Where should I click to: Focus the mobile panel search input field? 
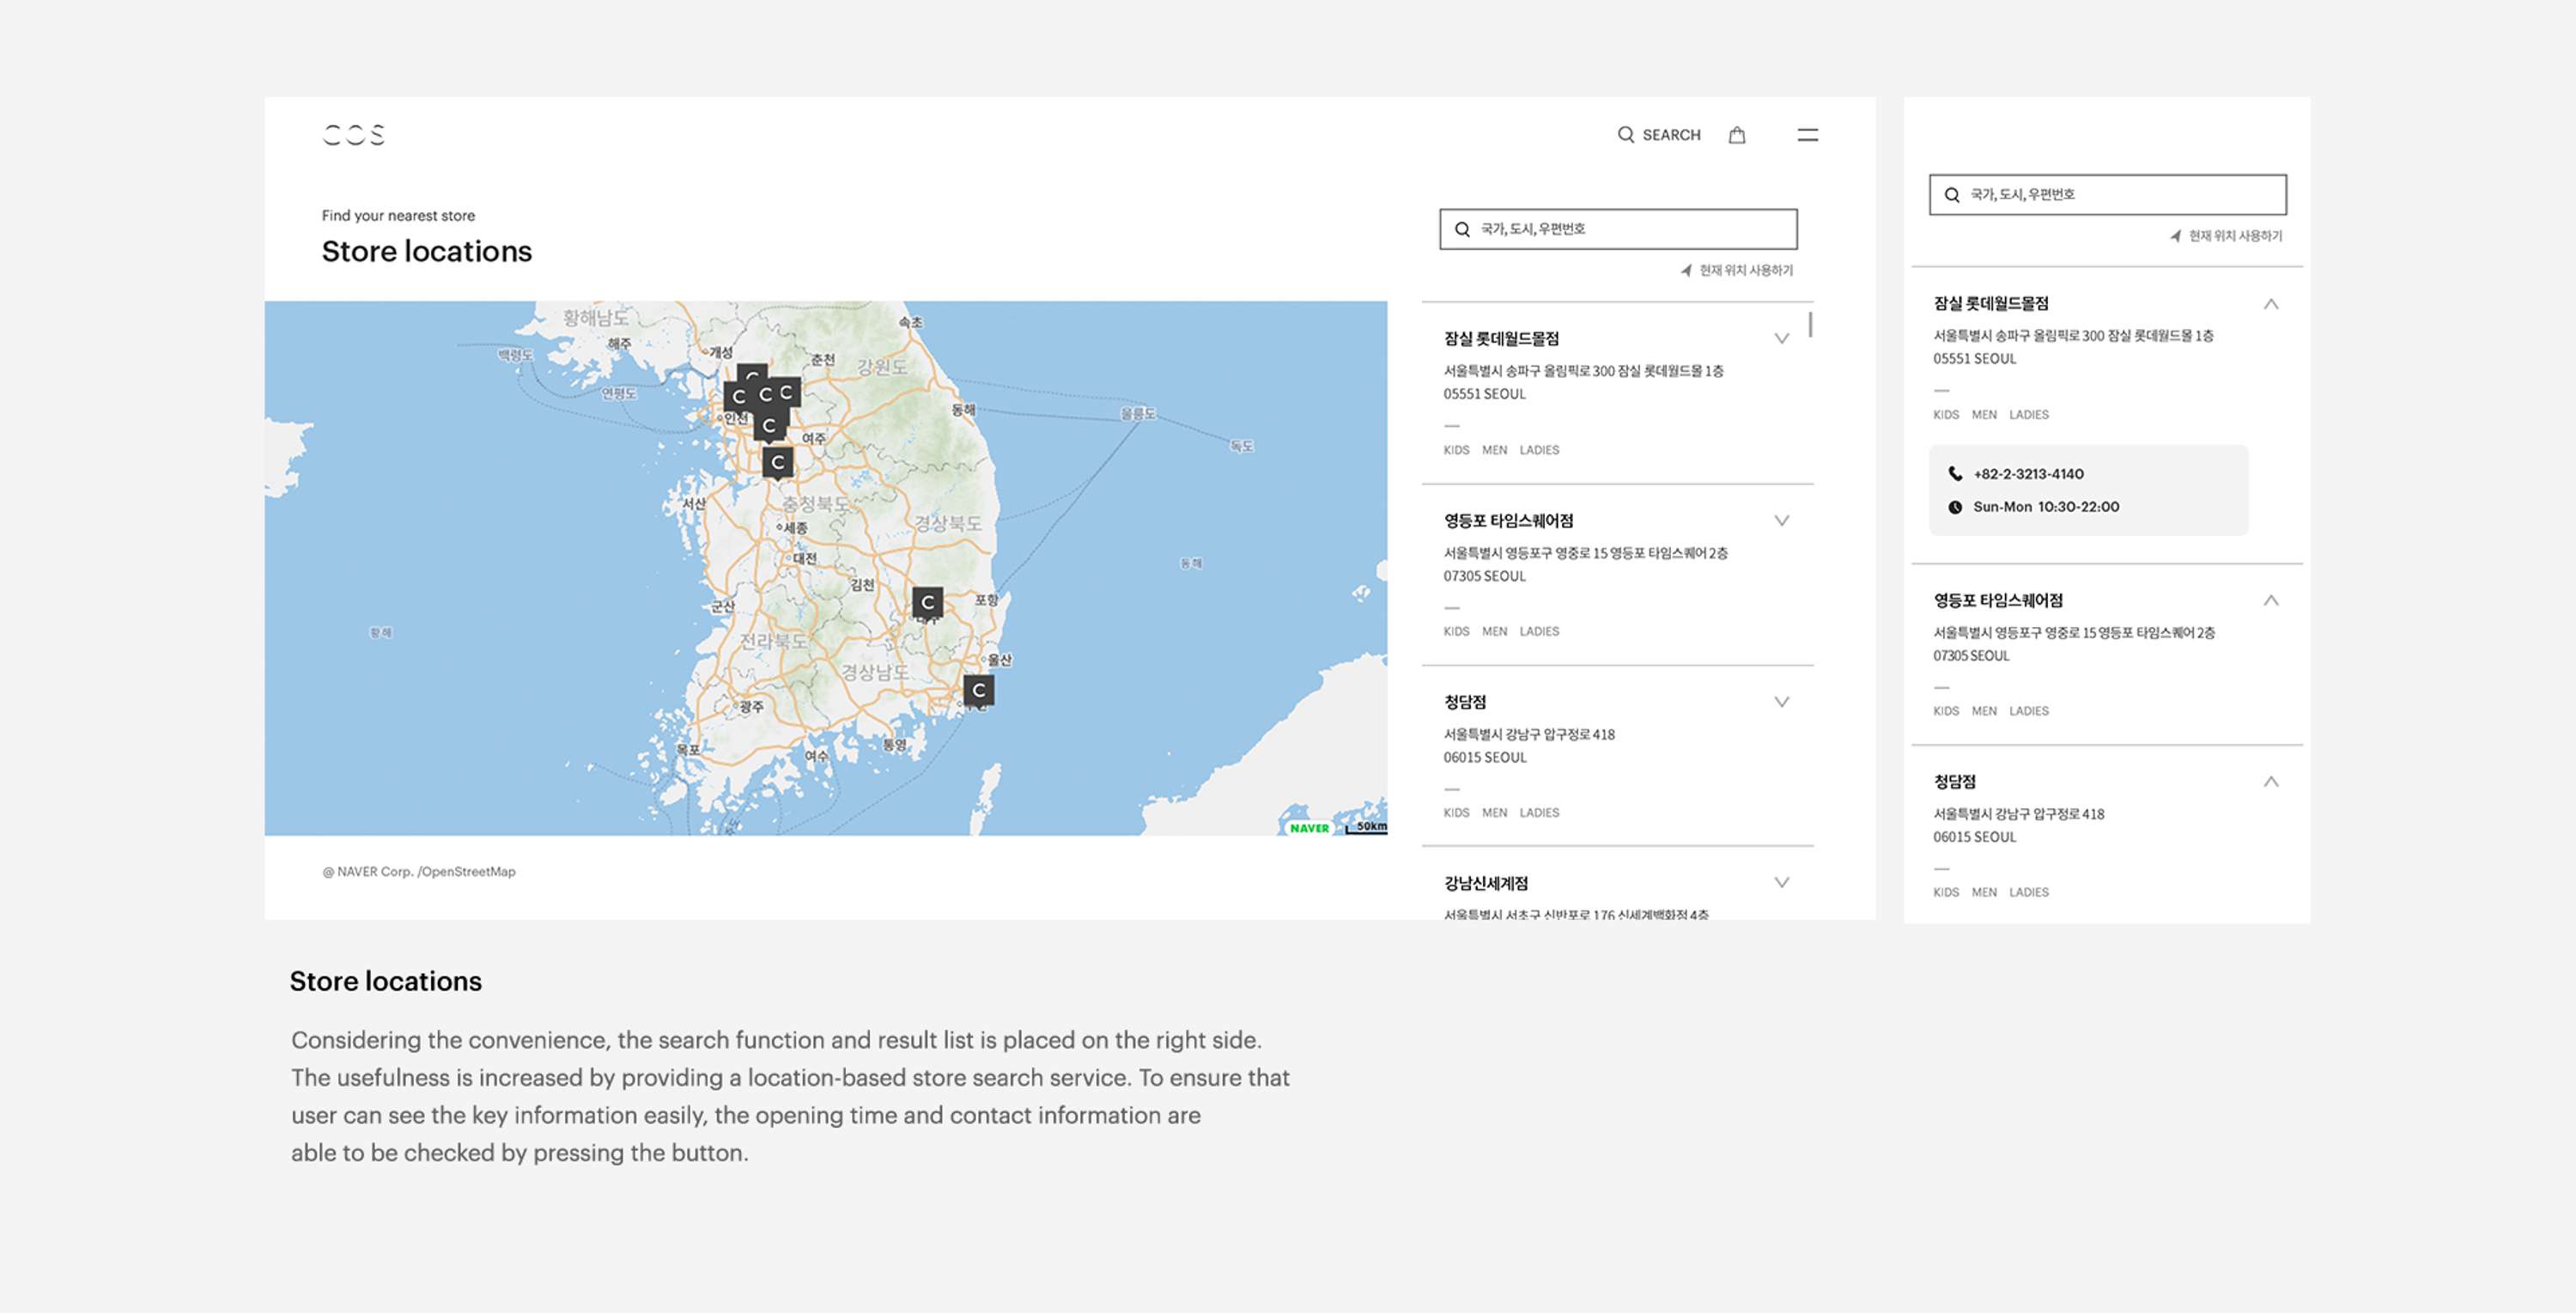tap(2107, 195)
